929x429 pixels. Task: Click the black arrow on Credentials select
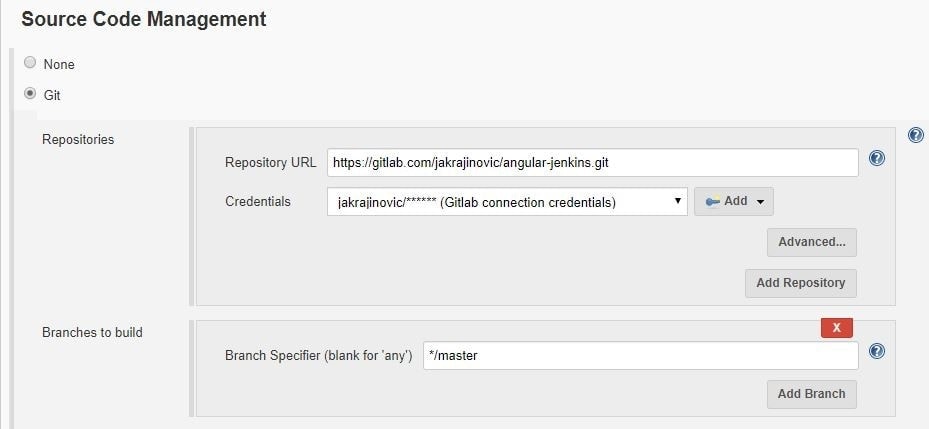click(x=677, y=201)
